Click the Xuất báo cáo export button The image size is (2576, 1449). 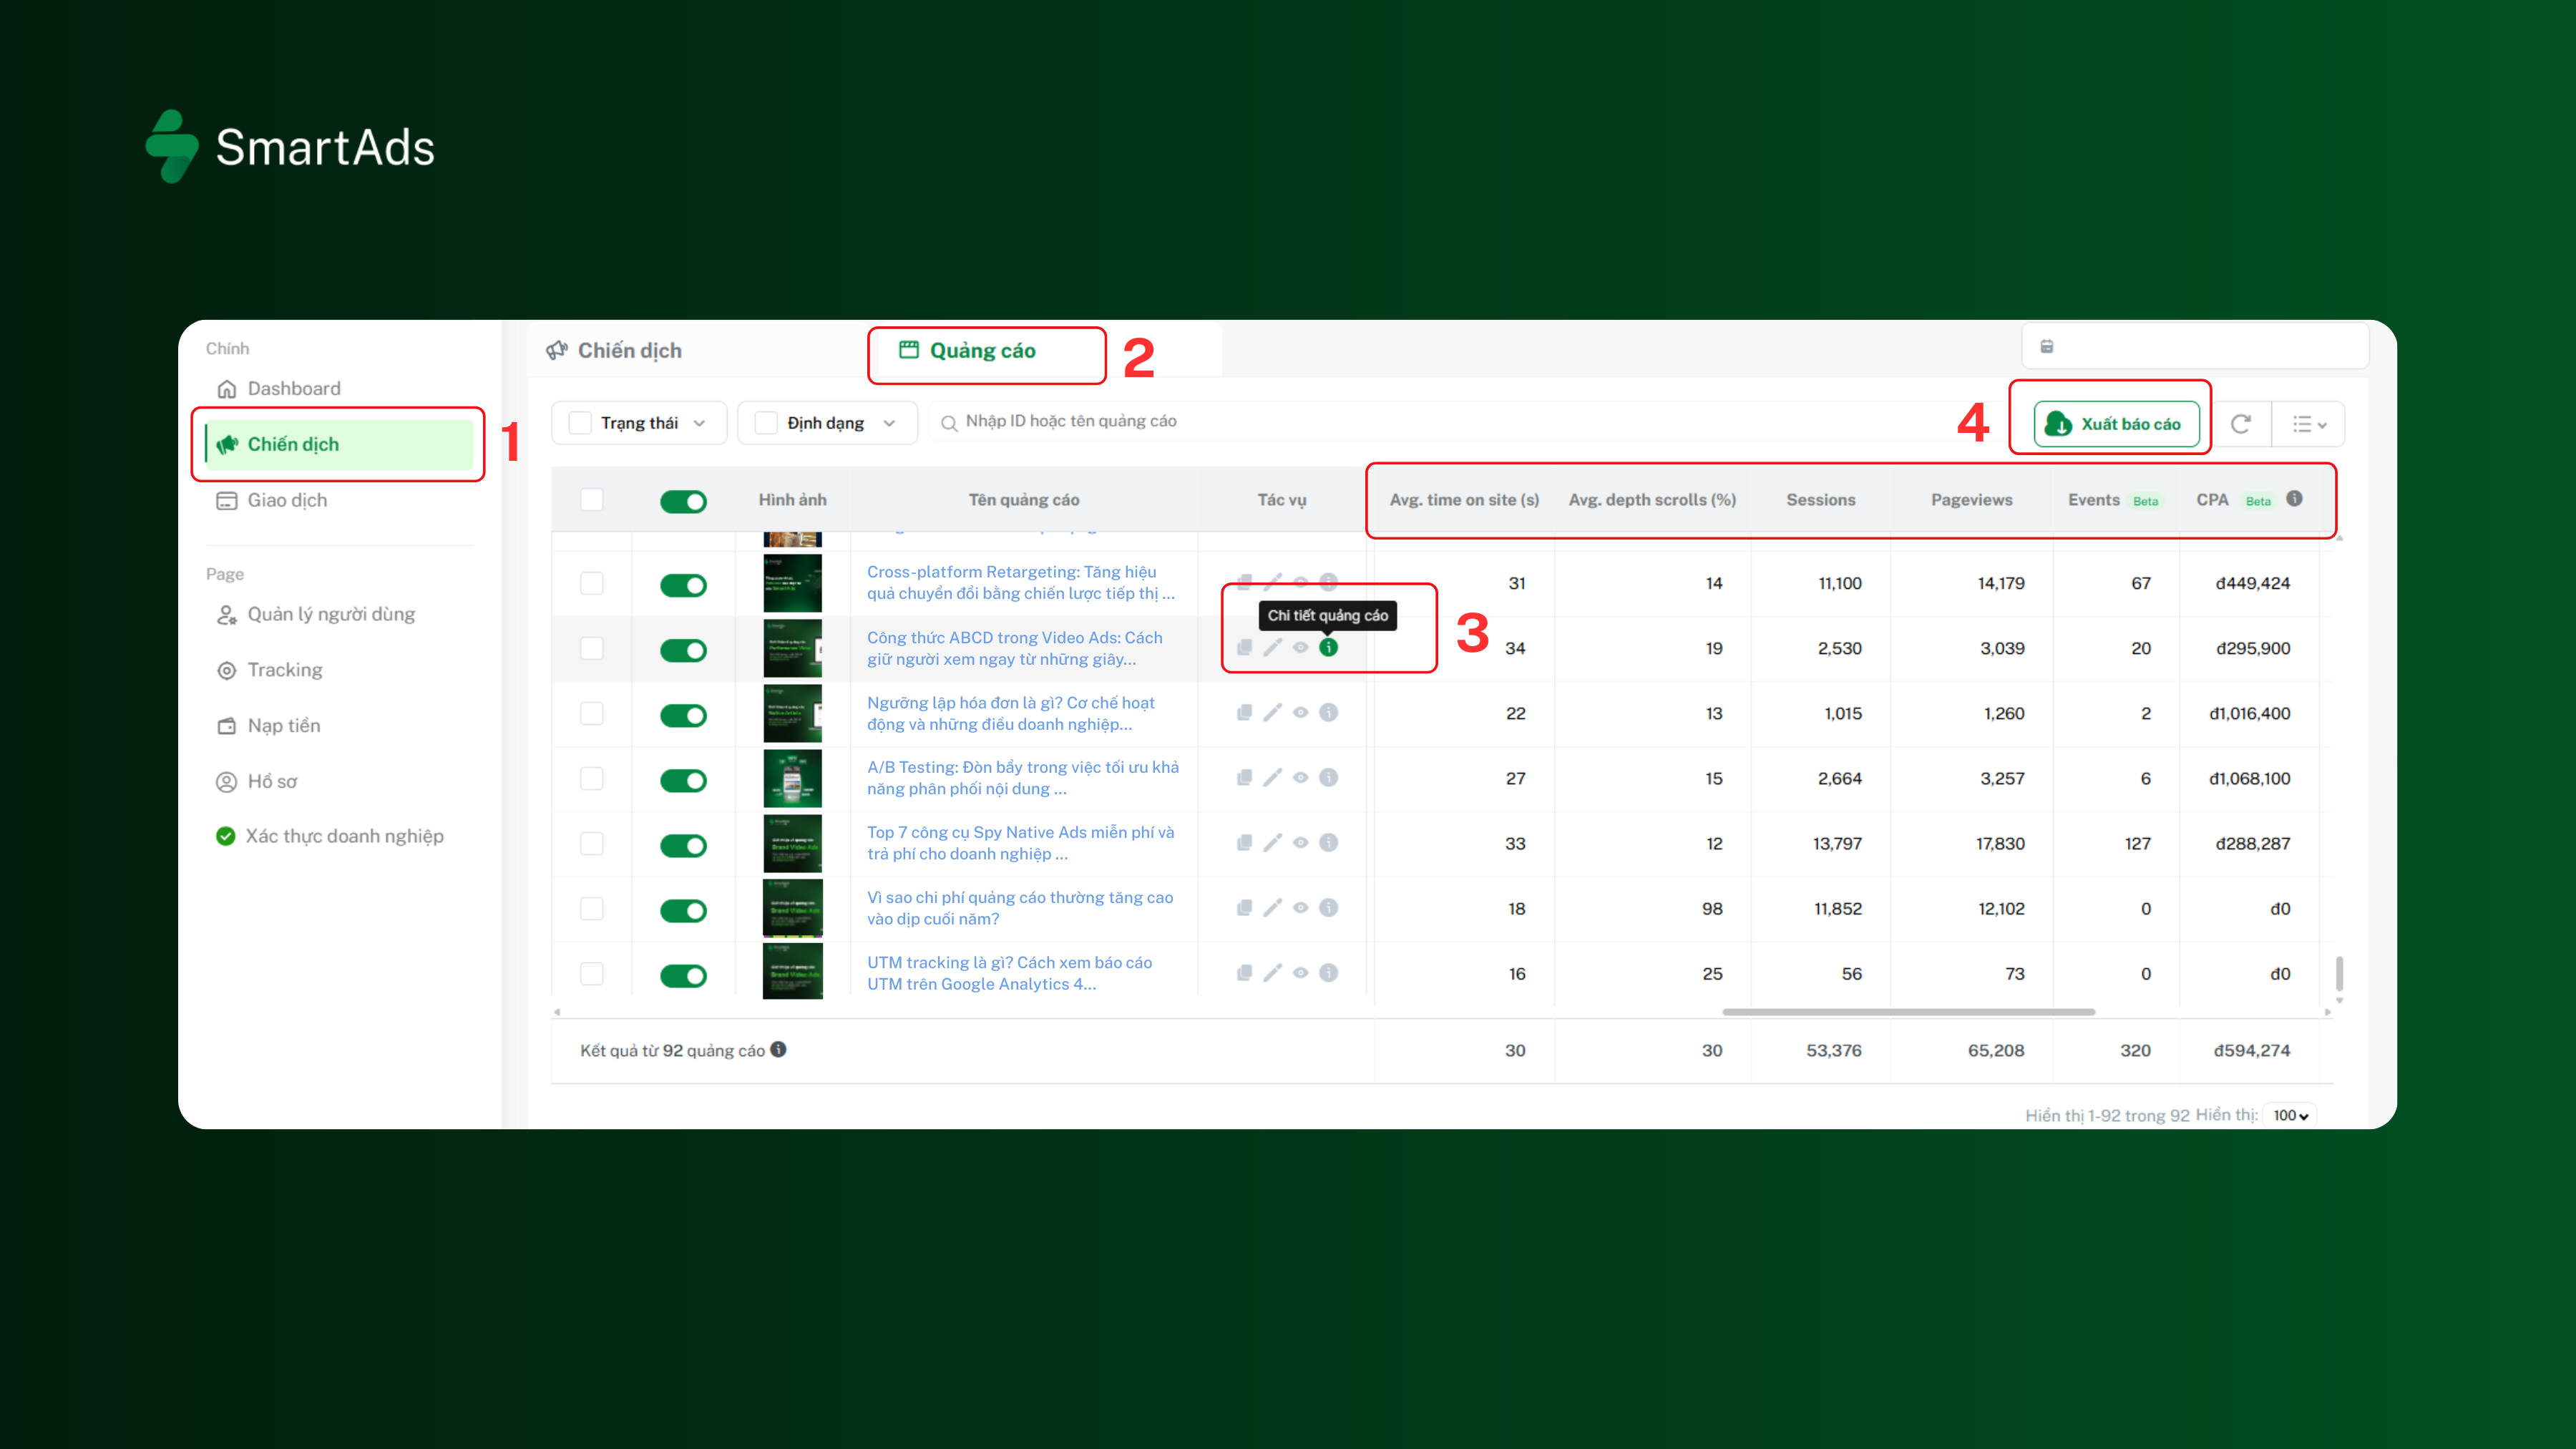pyautogui.click(x=2116, y=424)
